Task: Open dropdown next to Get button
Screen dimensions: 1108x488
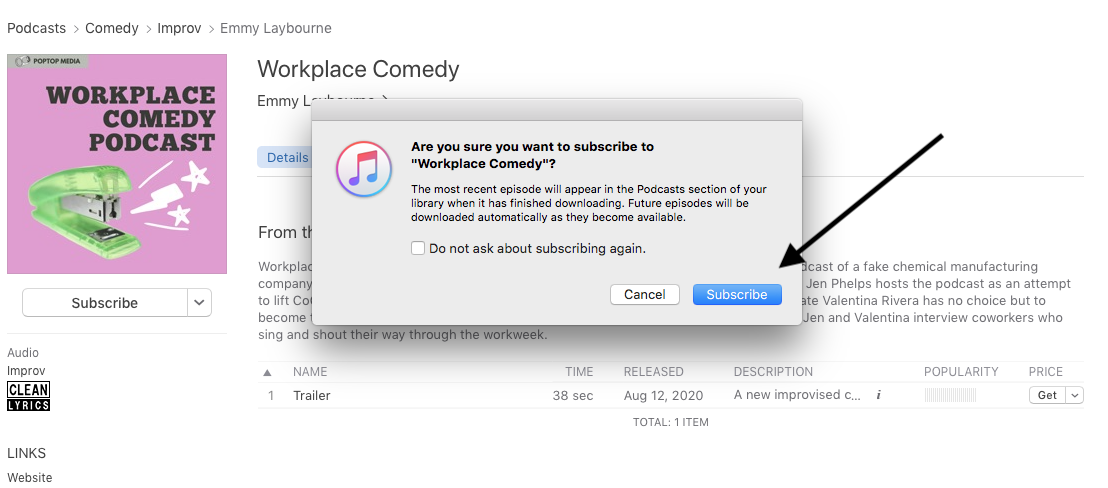Action: tap(1075, 395)
